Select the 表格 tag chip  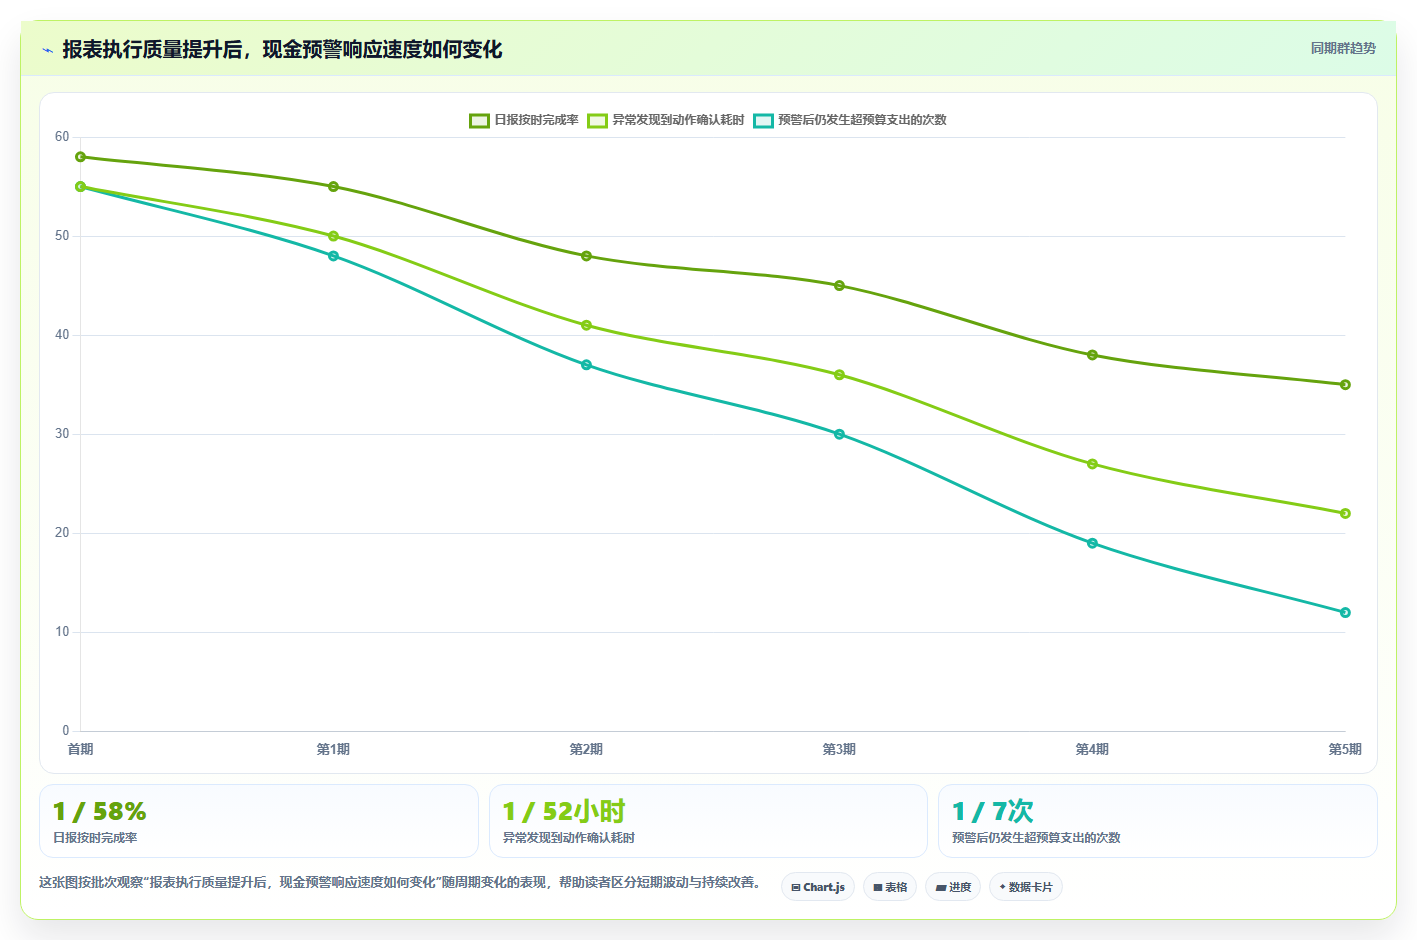click(x=890, y=887)
